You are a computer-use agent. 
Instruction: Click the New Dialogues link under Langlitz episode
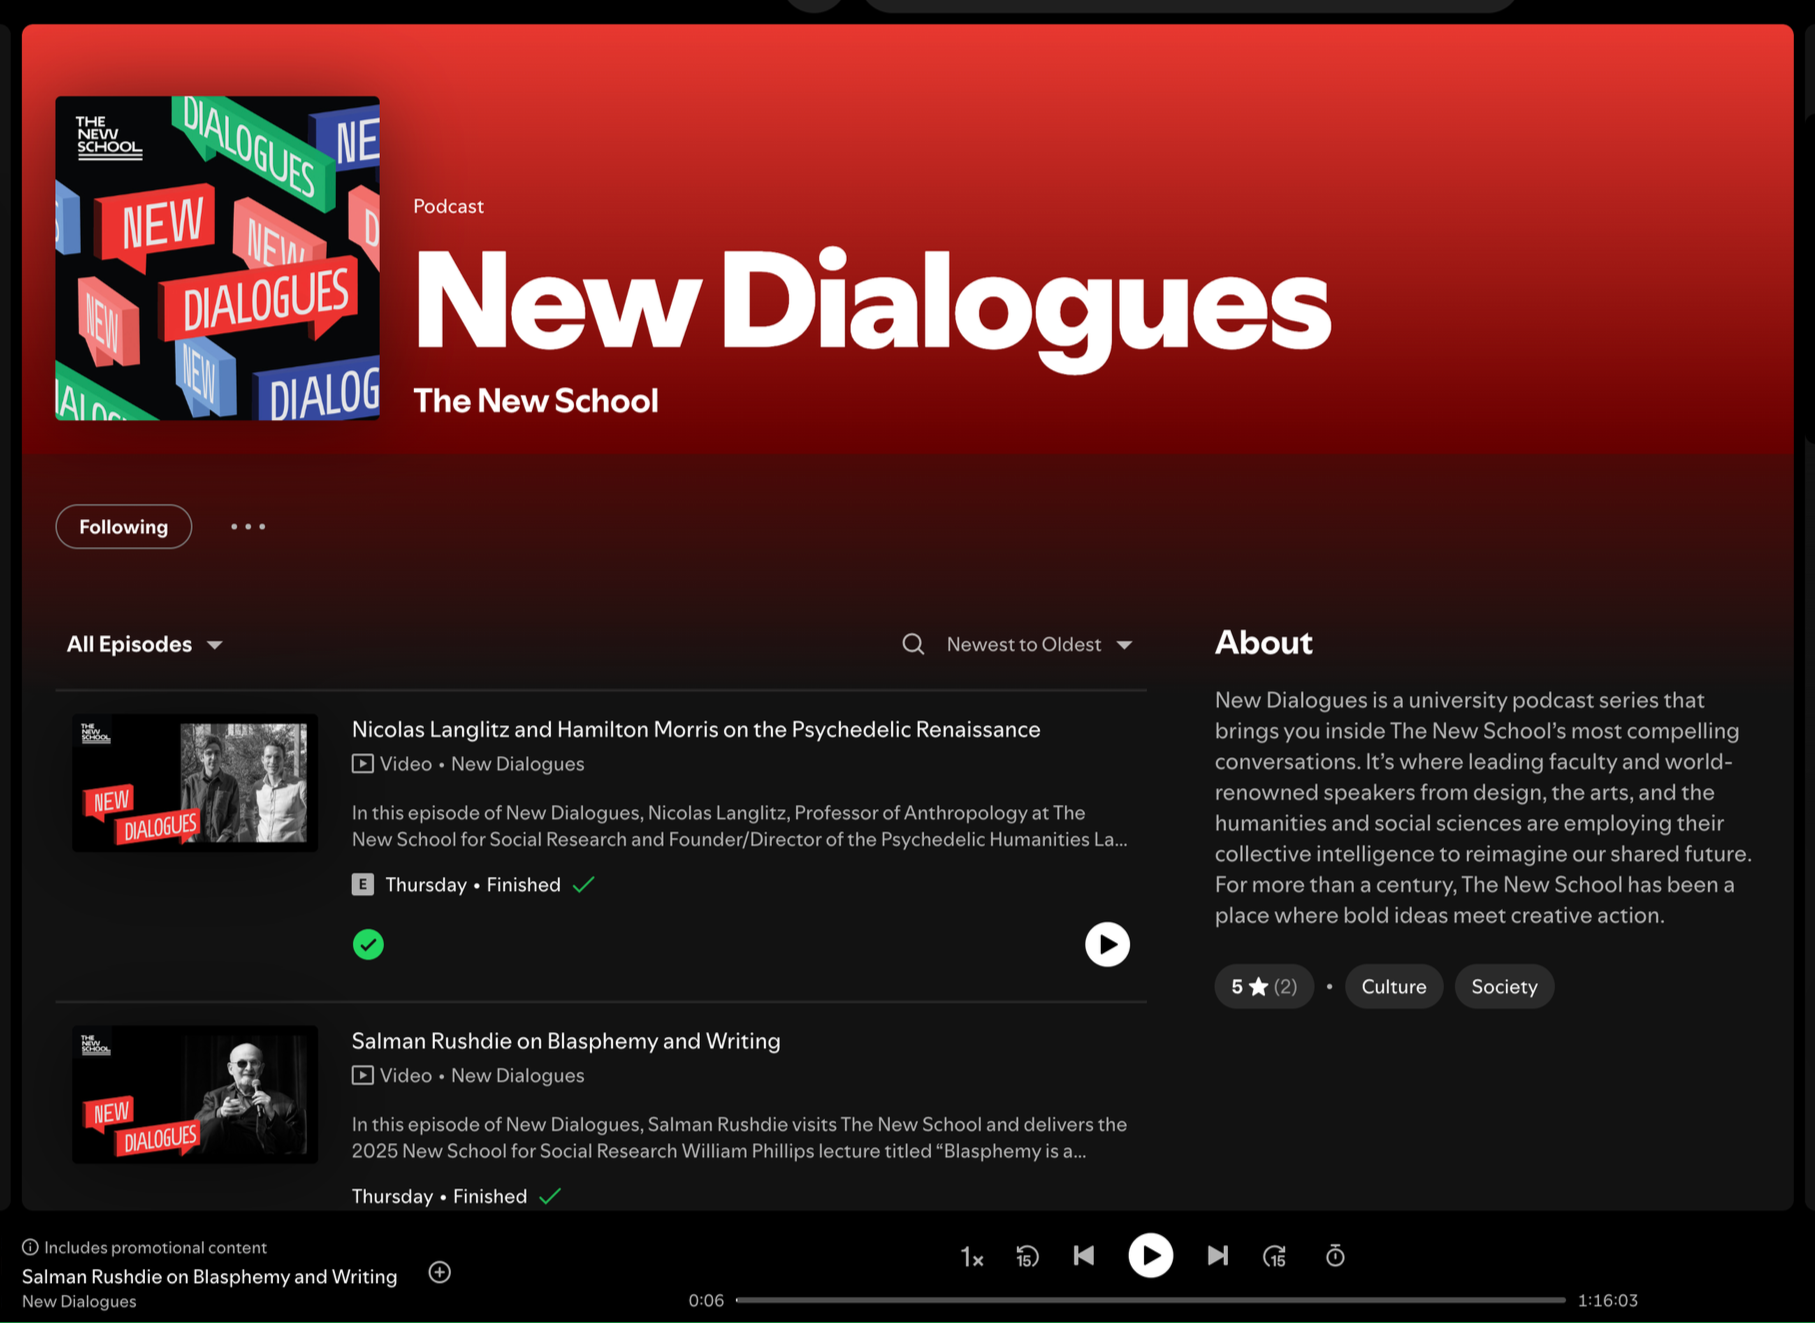coord(517,764)
